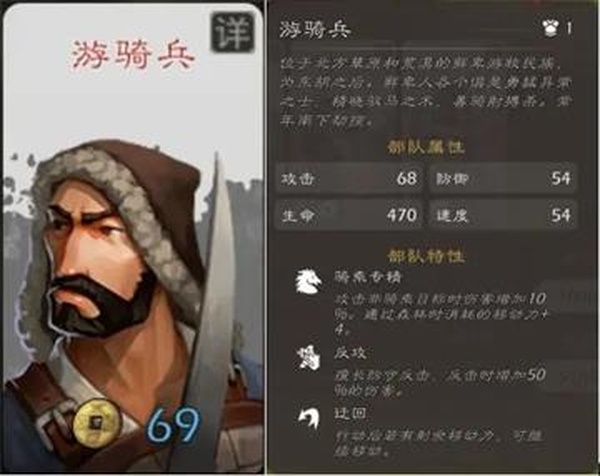The height and width of the screenshot is (476, 600).
Task: Select the 攻击 68 stat box
Action: click(x=349, y=178)
